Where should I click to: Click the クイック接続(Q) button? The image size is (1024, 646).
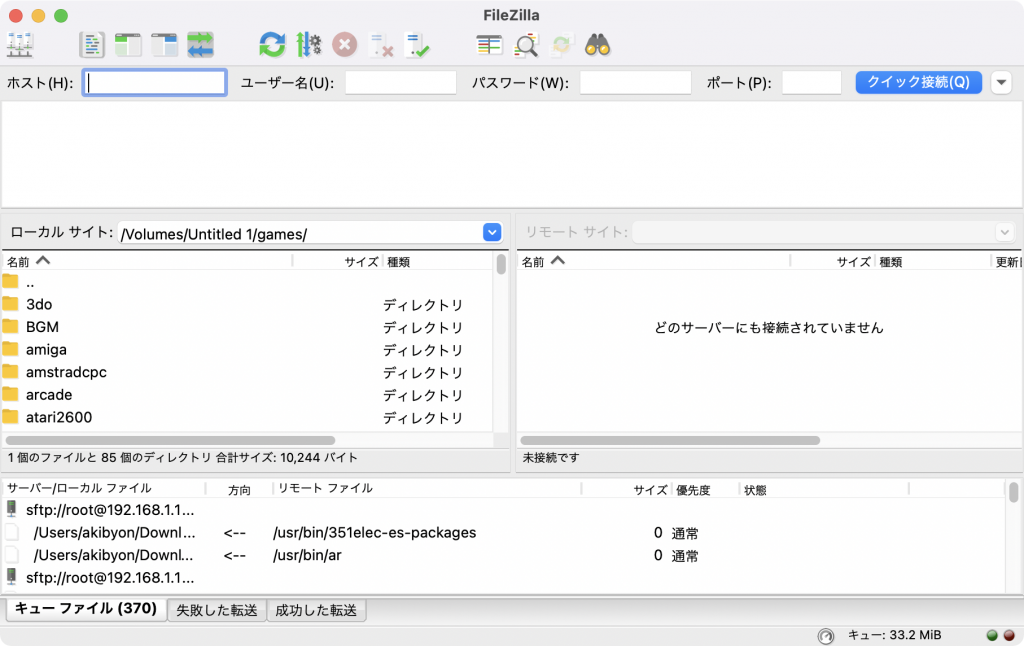918,82
